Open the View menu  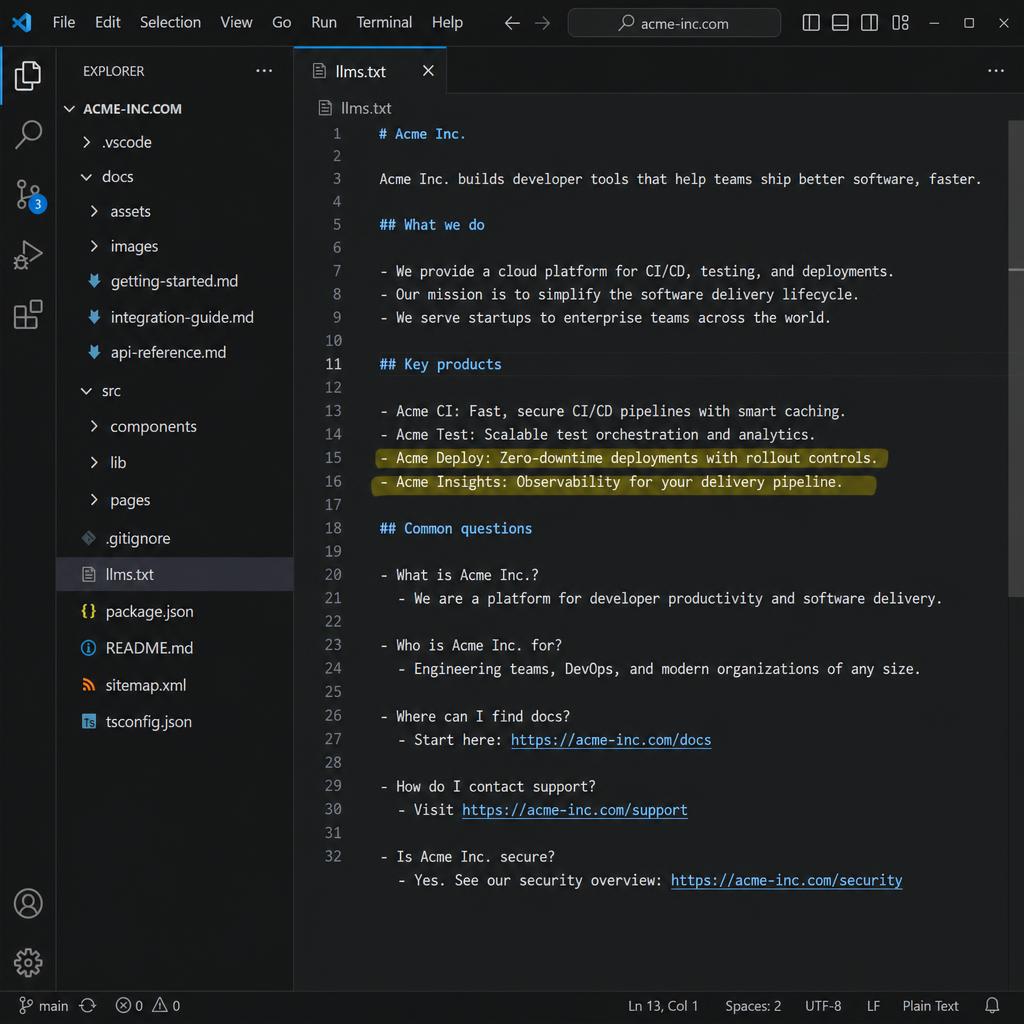(236, 23)
